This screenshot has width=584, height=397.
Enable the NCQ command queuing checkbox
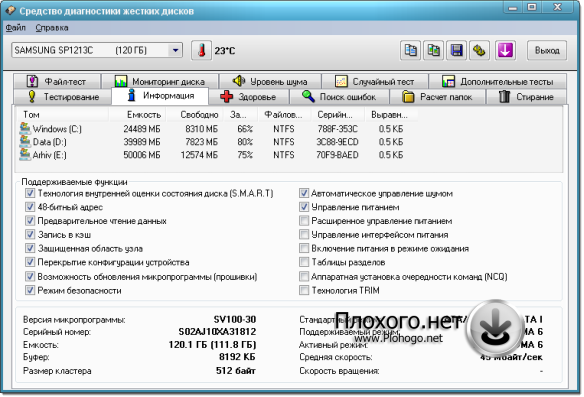click(304, 277)
